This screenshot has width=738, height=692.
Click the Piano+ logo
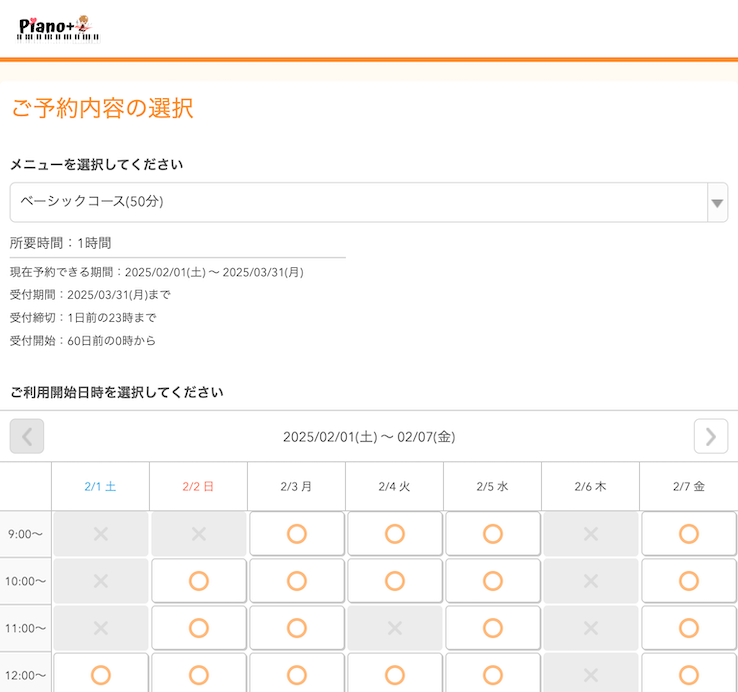(58, 29)
